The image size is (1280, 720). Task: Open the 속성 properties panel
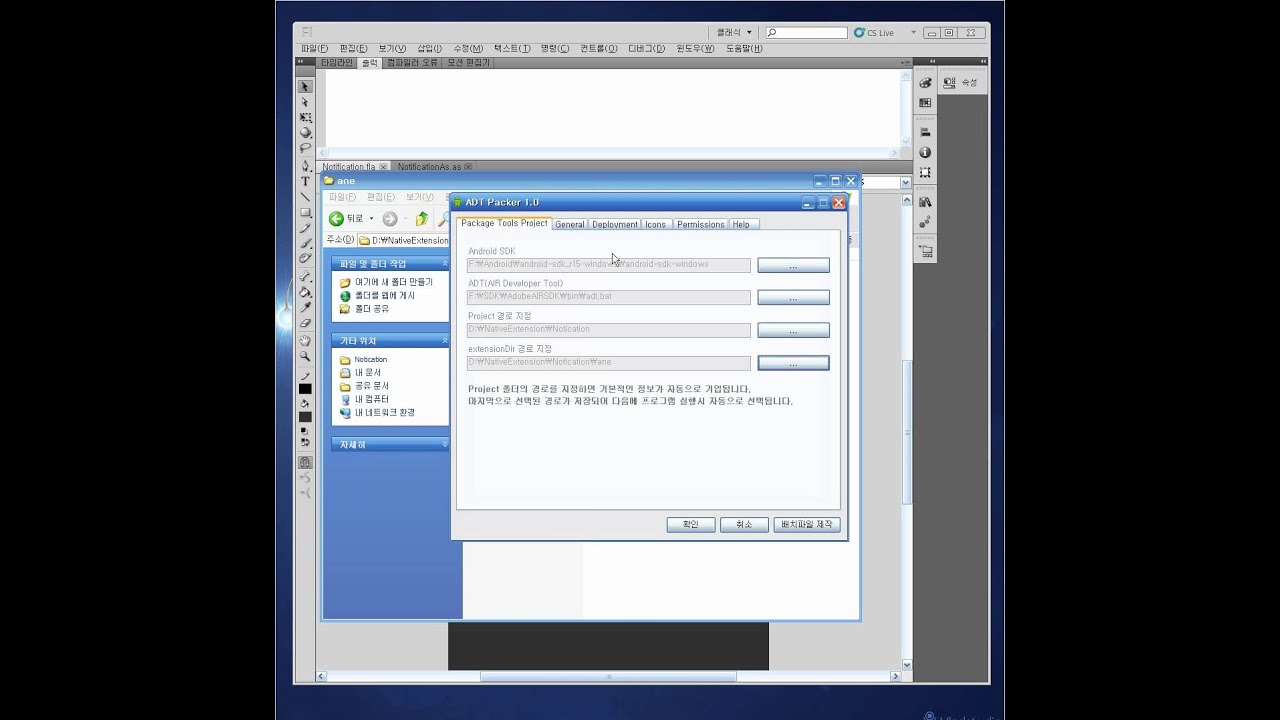pos(960,83)
